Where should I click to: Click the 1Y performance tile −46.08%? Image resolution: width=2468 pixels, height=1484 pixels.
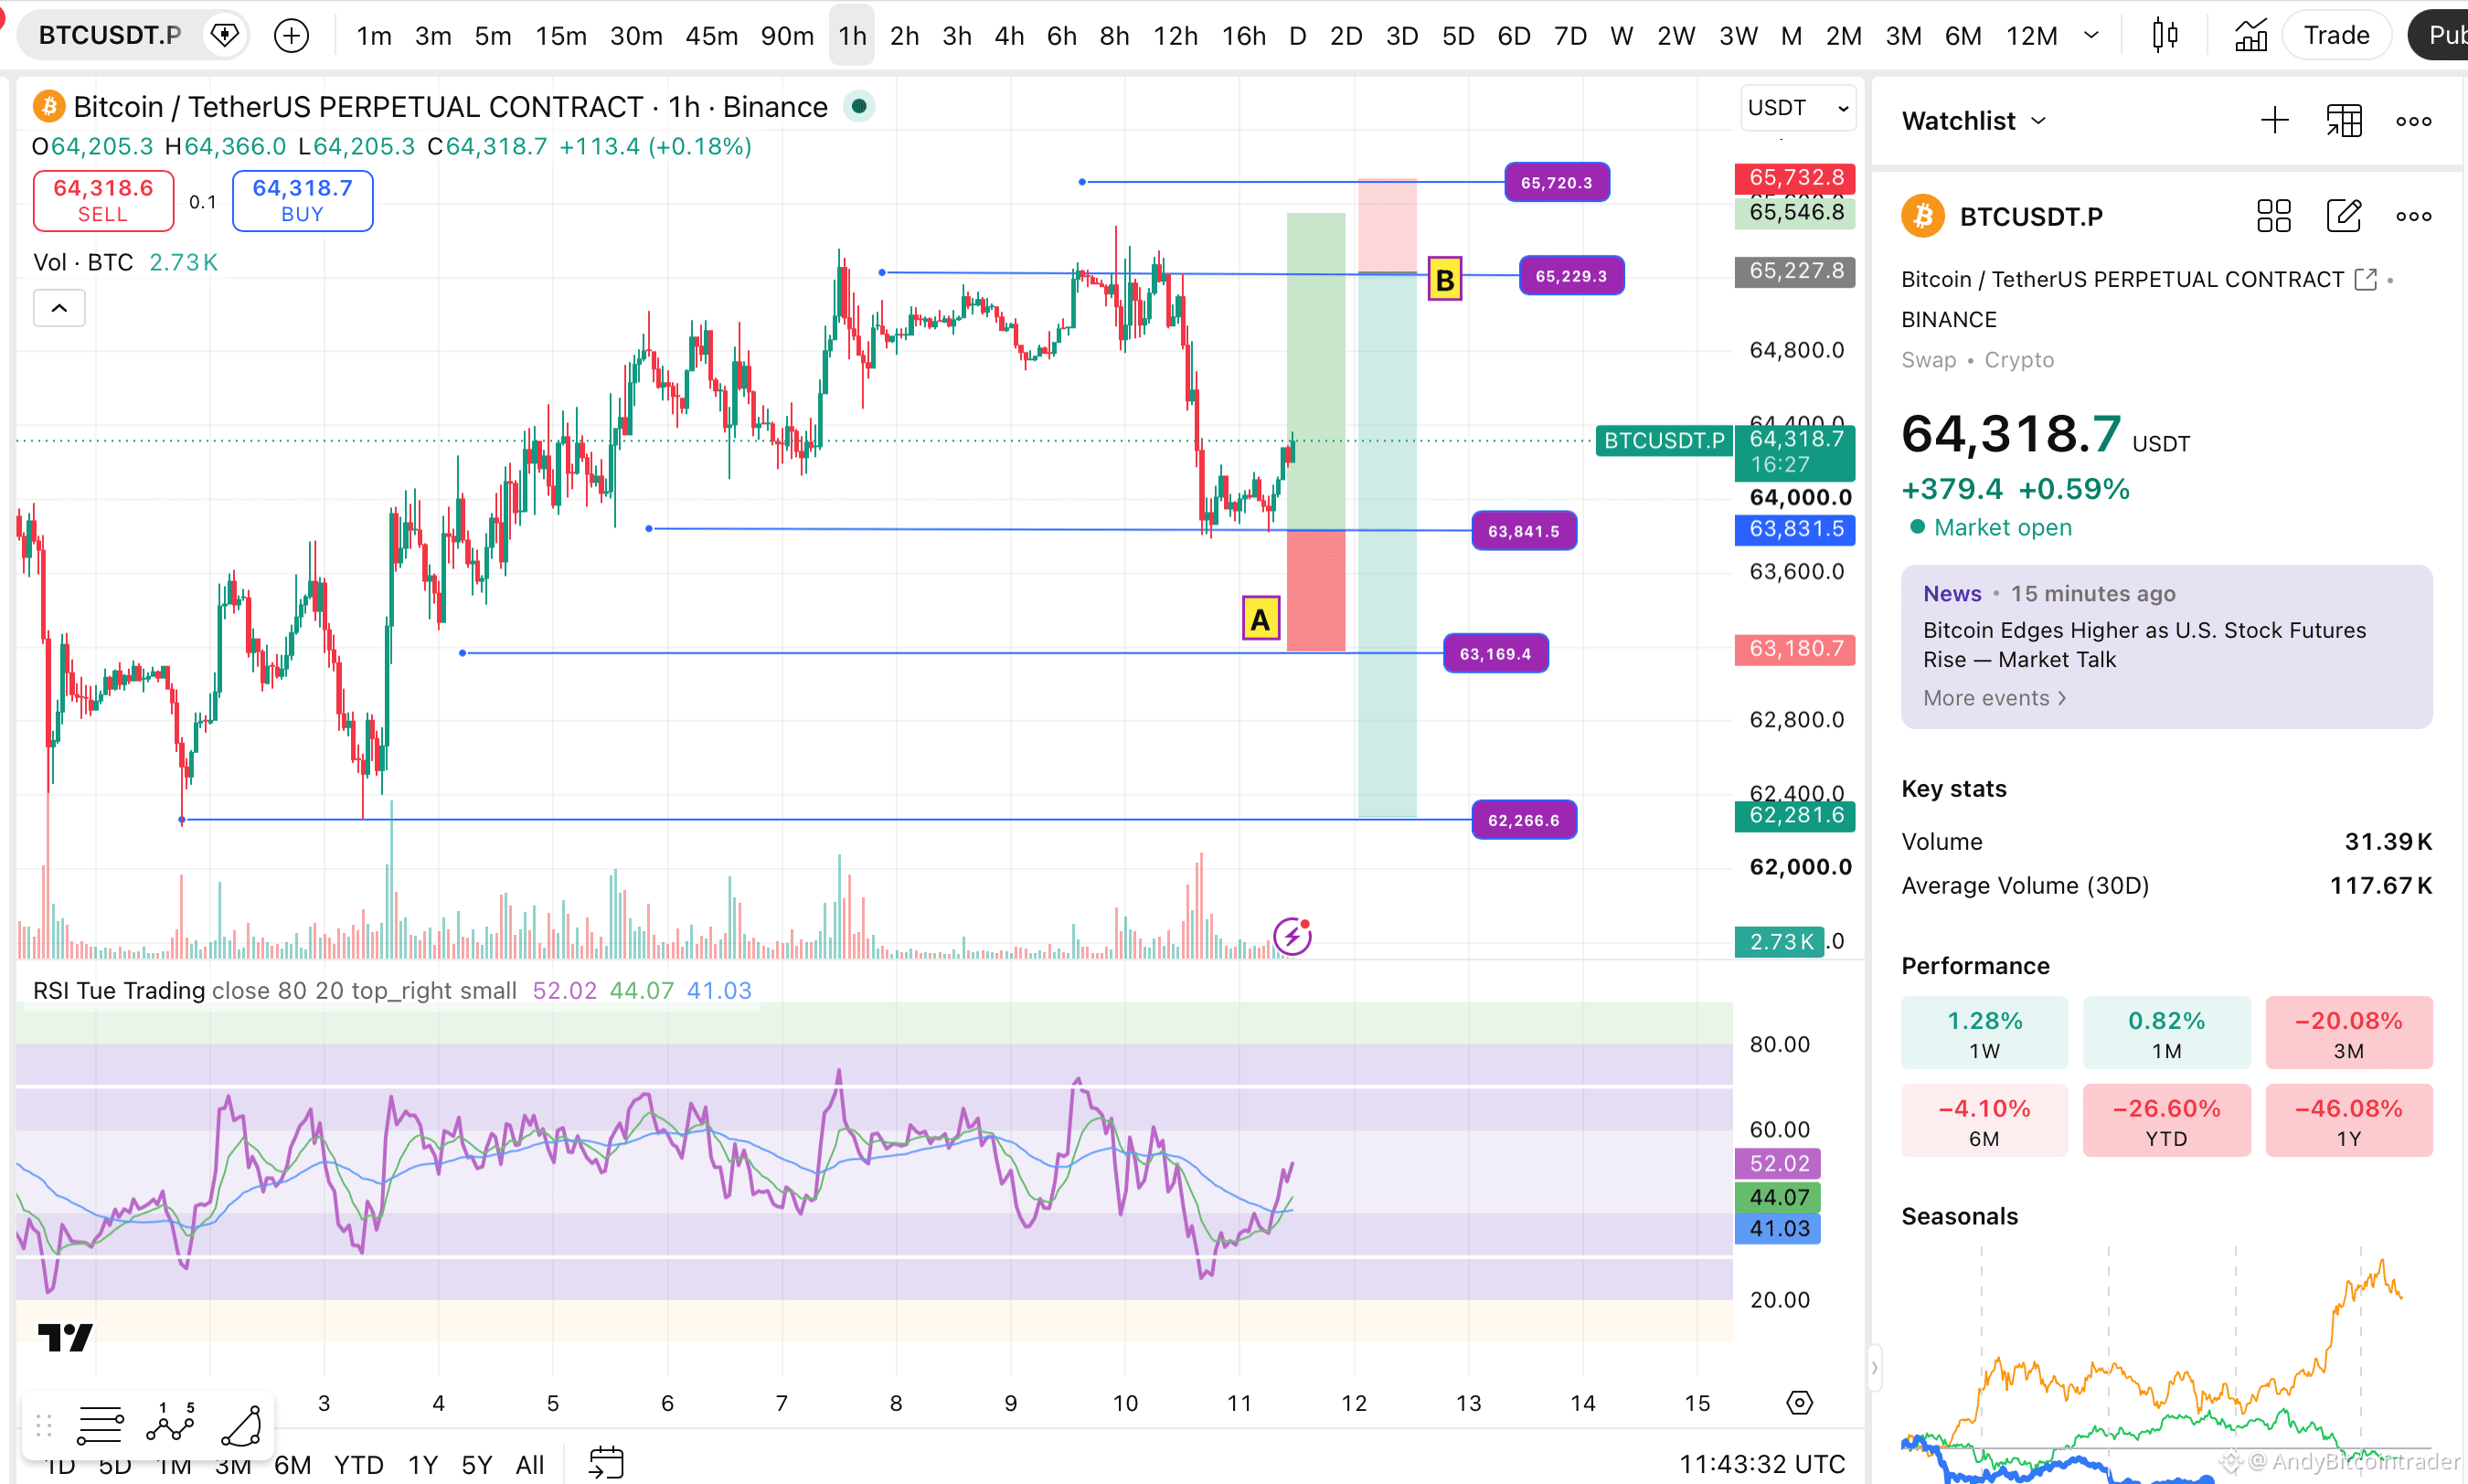(2349, 1121)
